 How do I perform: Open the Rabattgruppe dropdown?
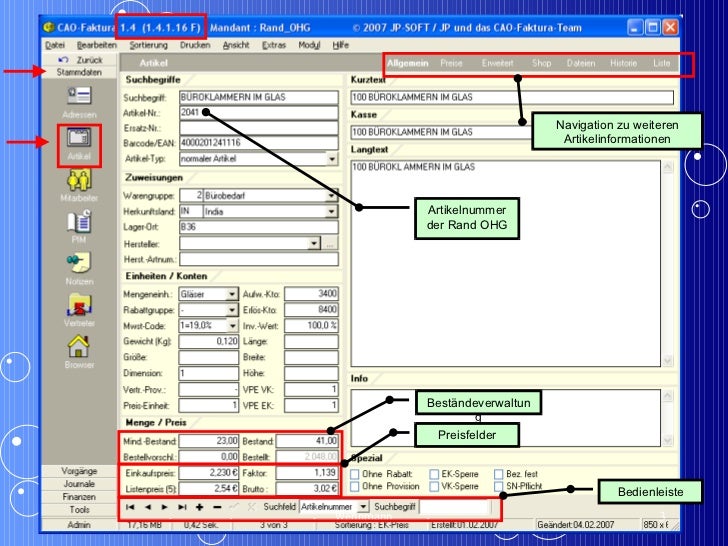click(x=232, y=310)
